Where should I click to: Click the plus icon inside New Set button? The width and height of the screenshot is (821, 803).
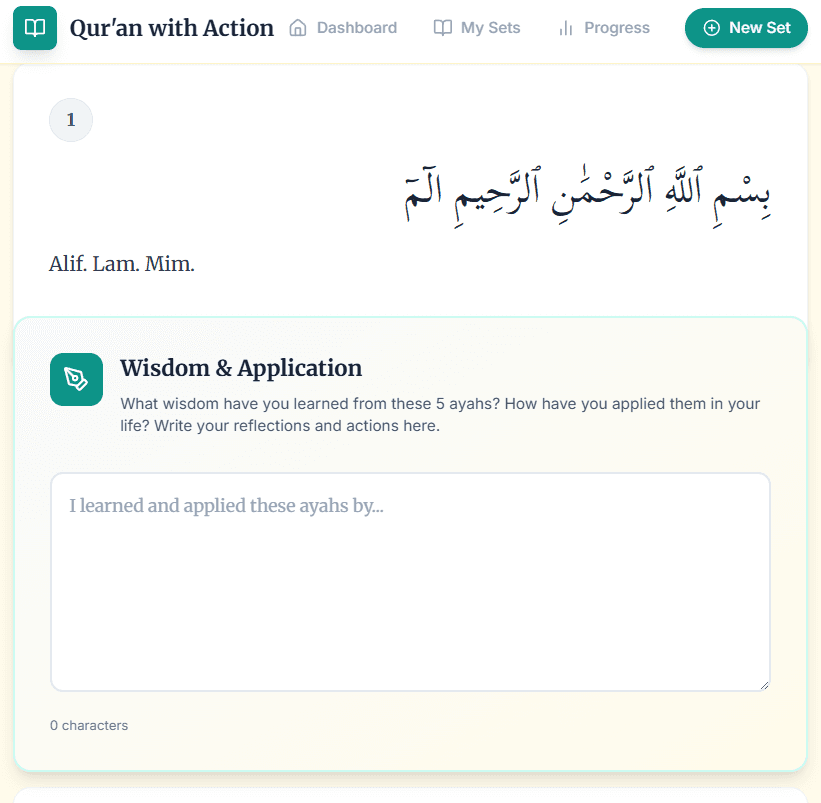710,28
